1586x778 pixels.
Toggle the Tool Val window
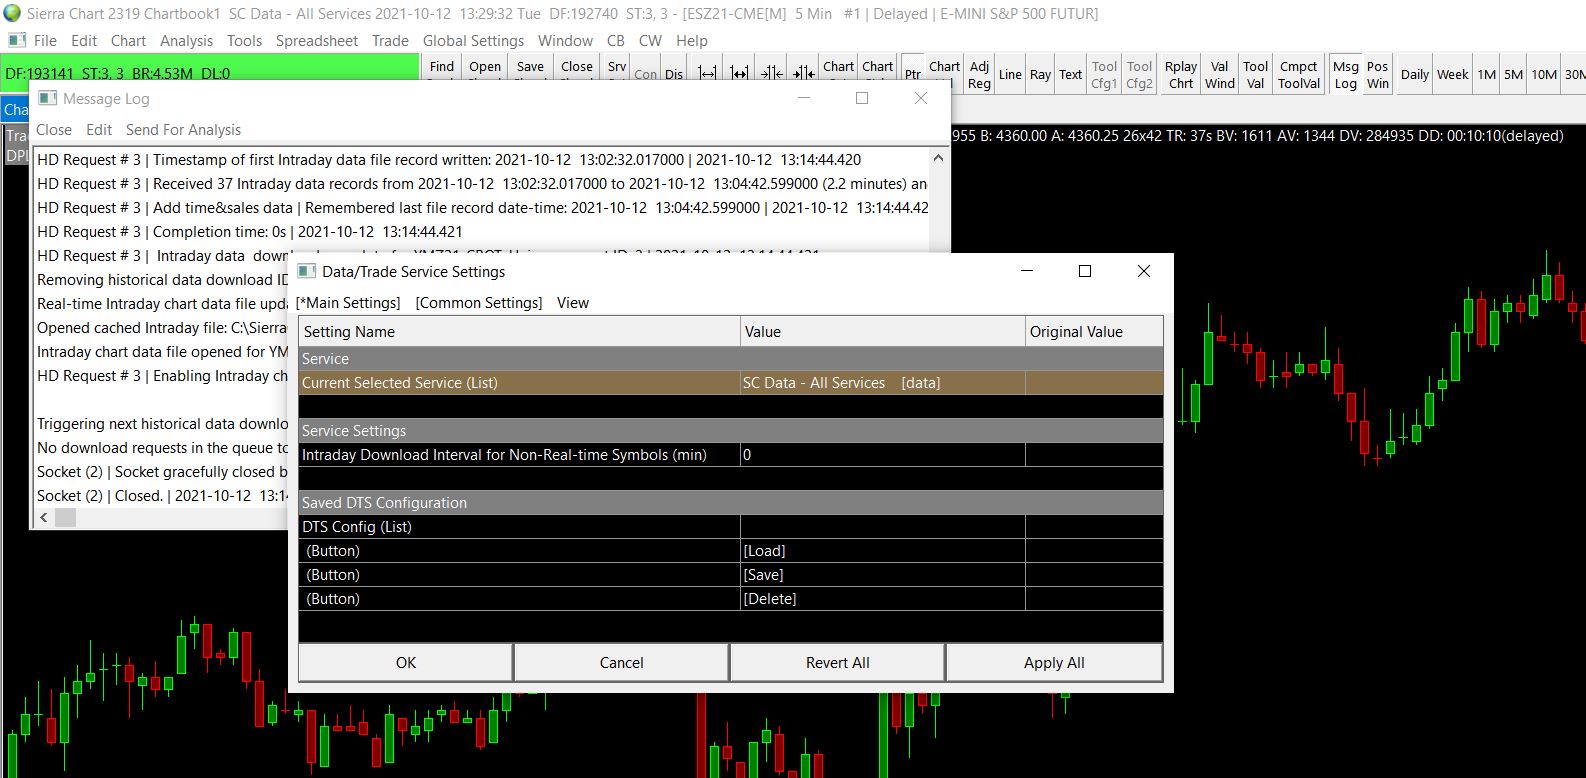pyautogui.click(x=1256, y=74)
